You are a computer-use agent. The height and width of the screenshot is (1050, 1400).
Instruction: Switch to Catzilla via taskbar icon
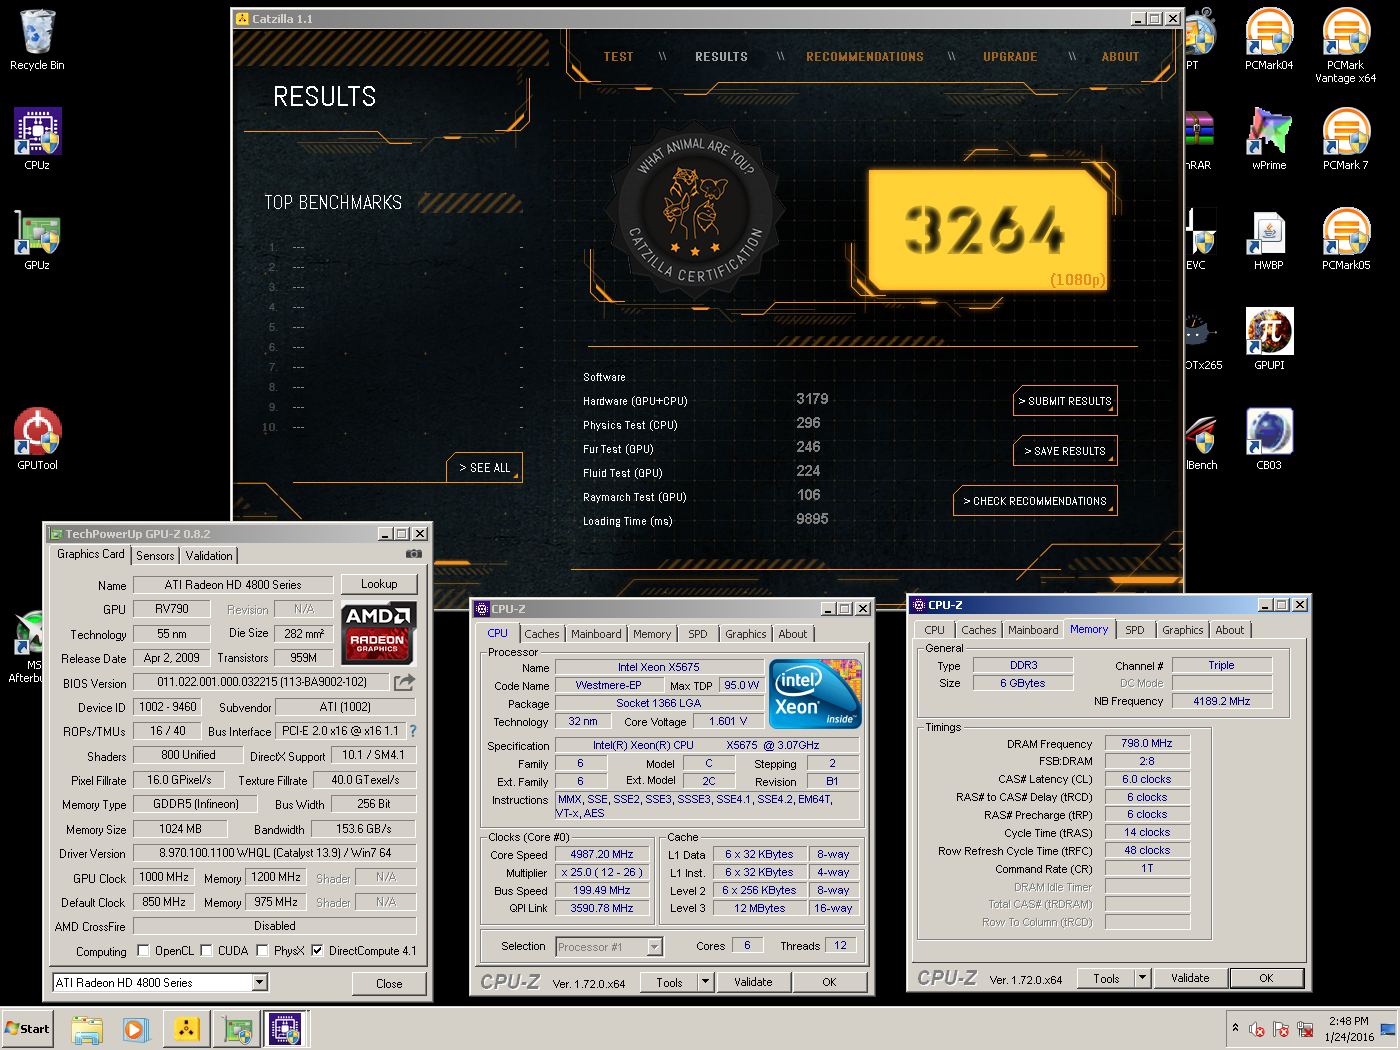(186, 1029)
